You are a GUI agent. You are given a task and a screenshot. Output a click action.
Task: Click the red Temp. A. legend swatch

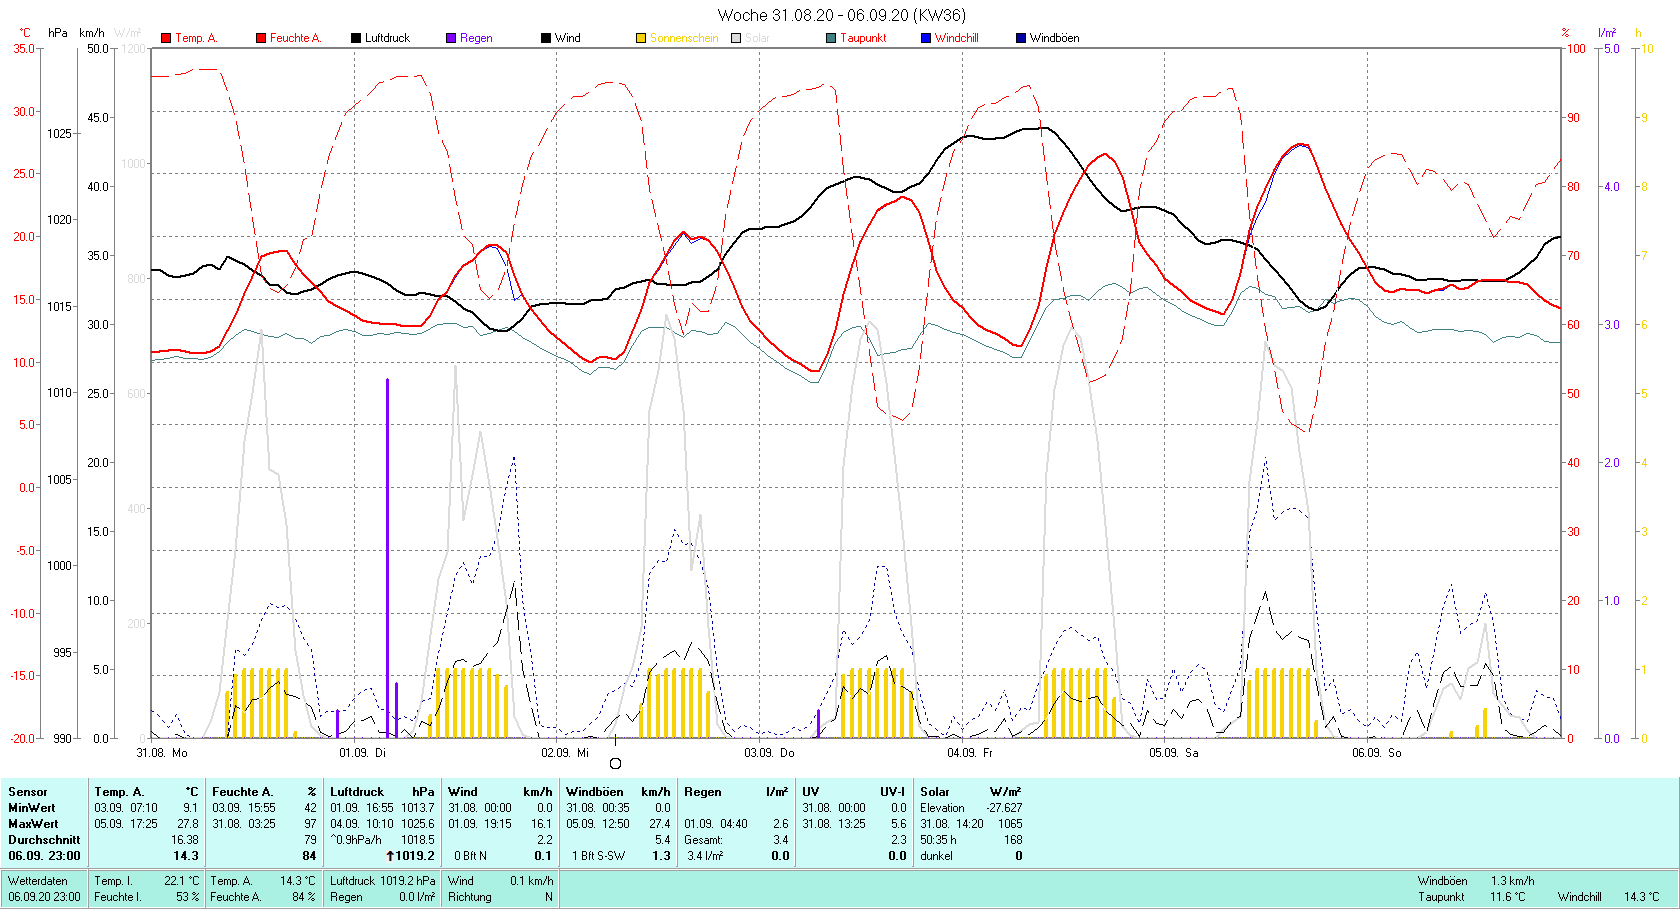point(166,38)
